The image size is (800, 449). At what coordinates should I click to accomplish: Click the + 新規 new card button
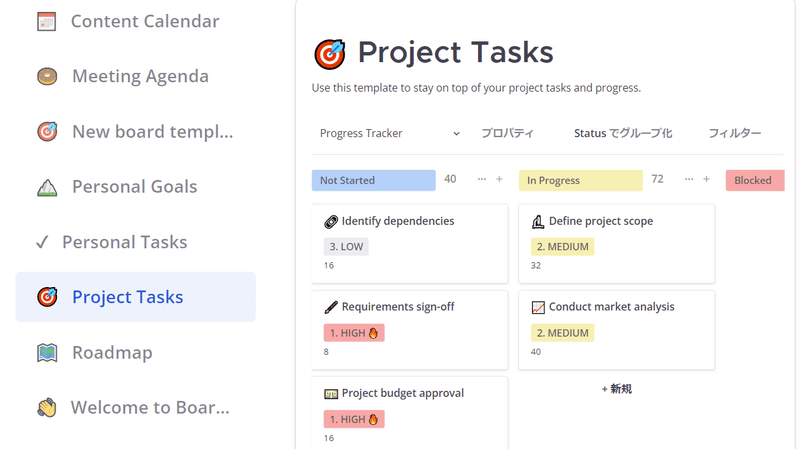(x=616, y=389)
